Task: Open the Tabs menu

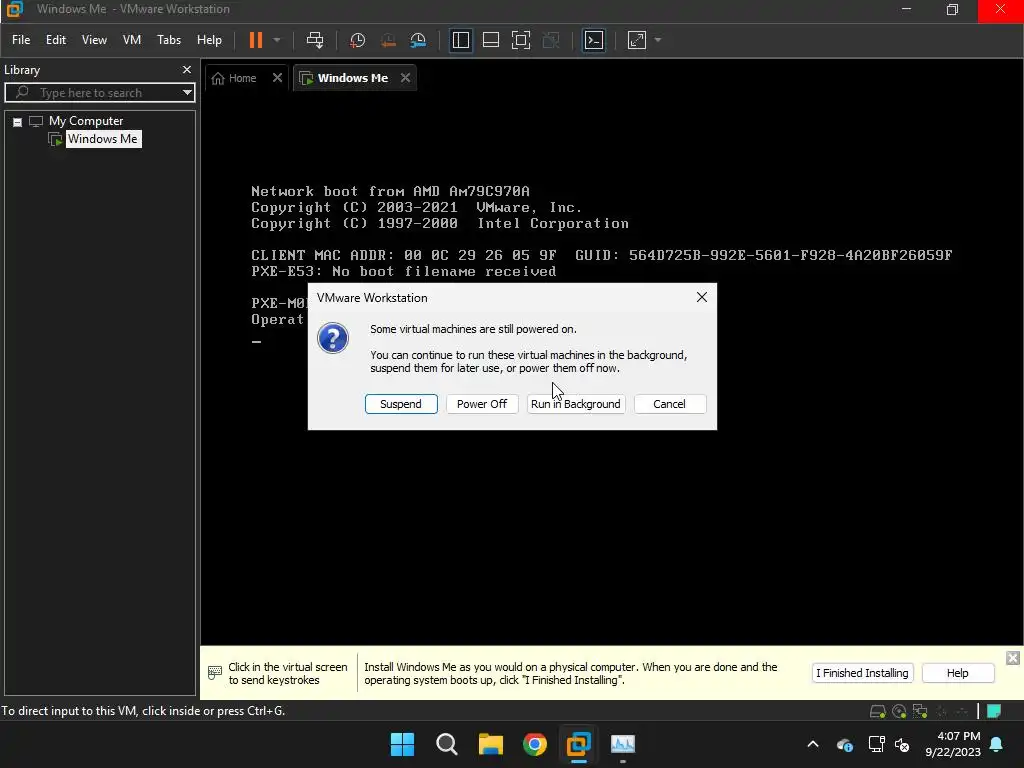Action: tap(168, 40)
